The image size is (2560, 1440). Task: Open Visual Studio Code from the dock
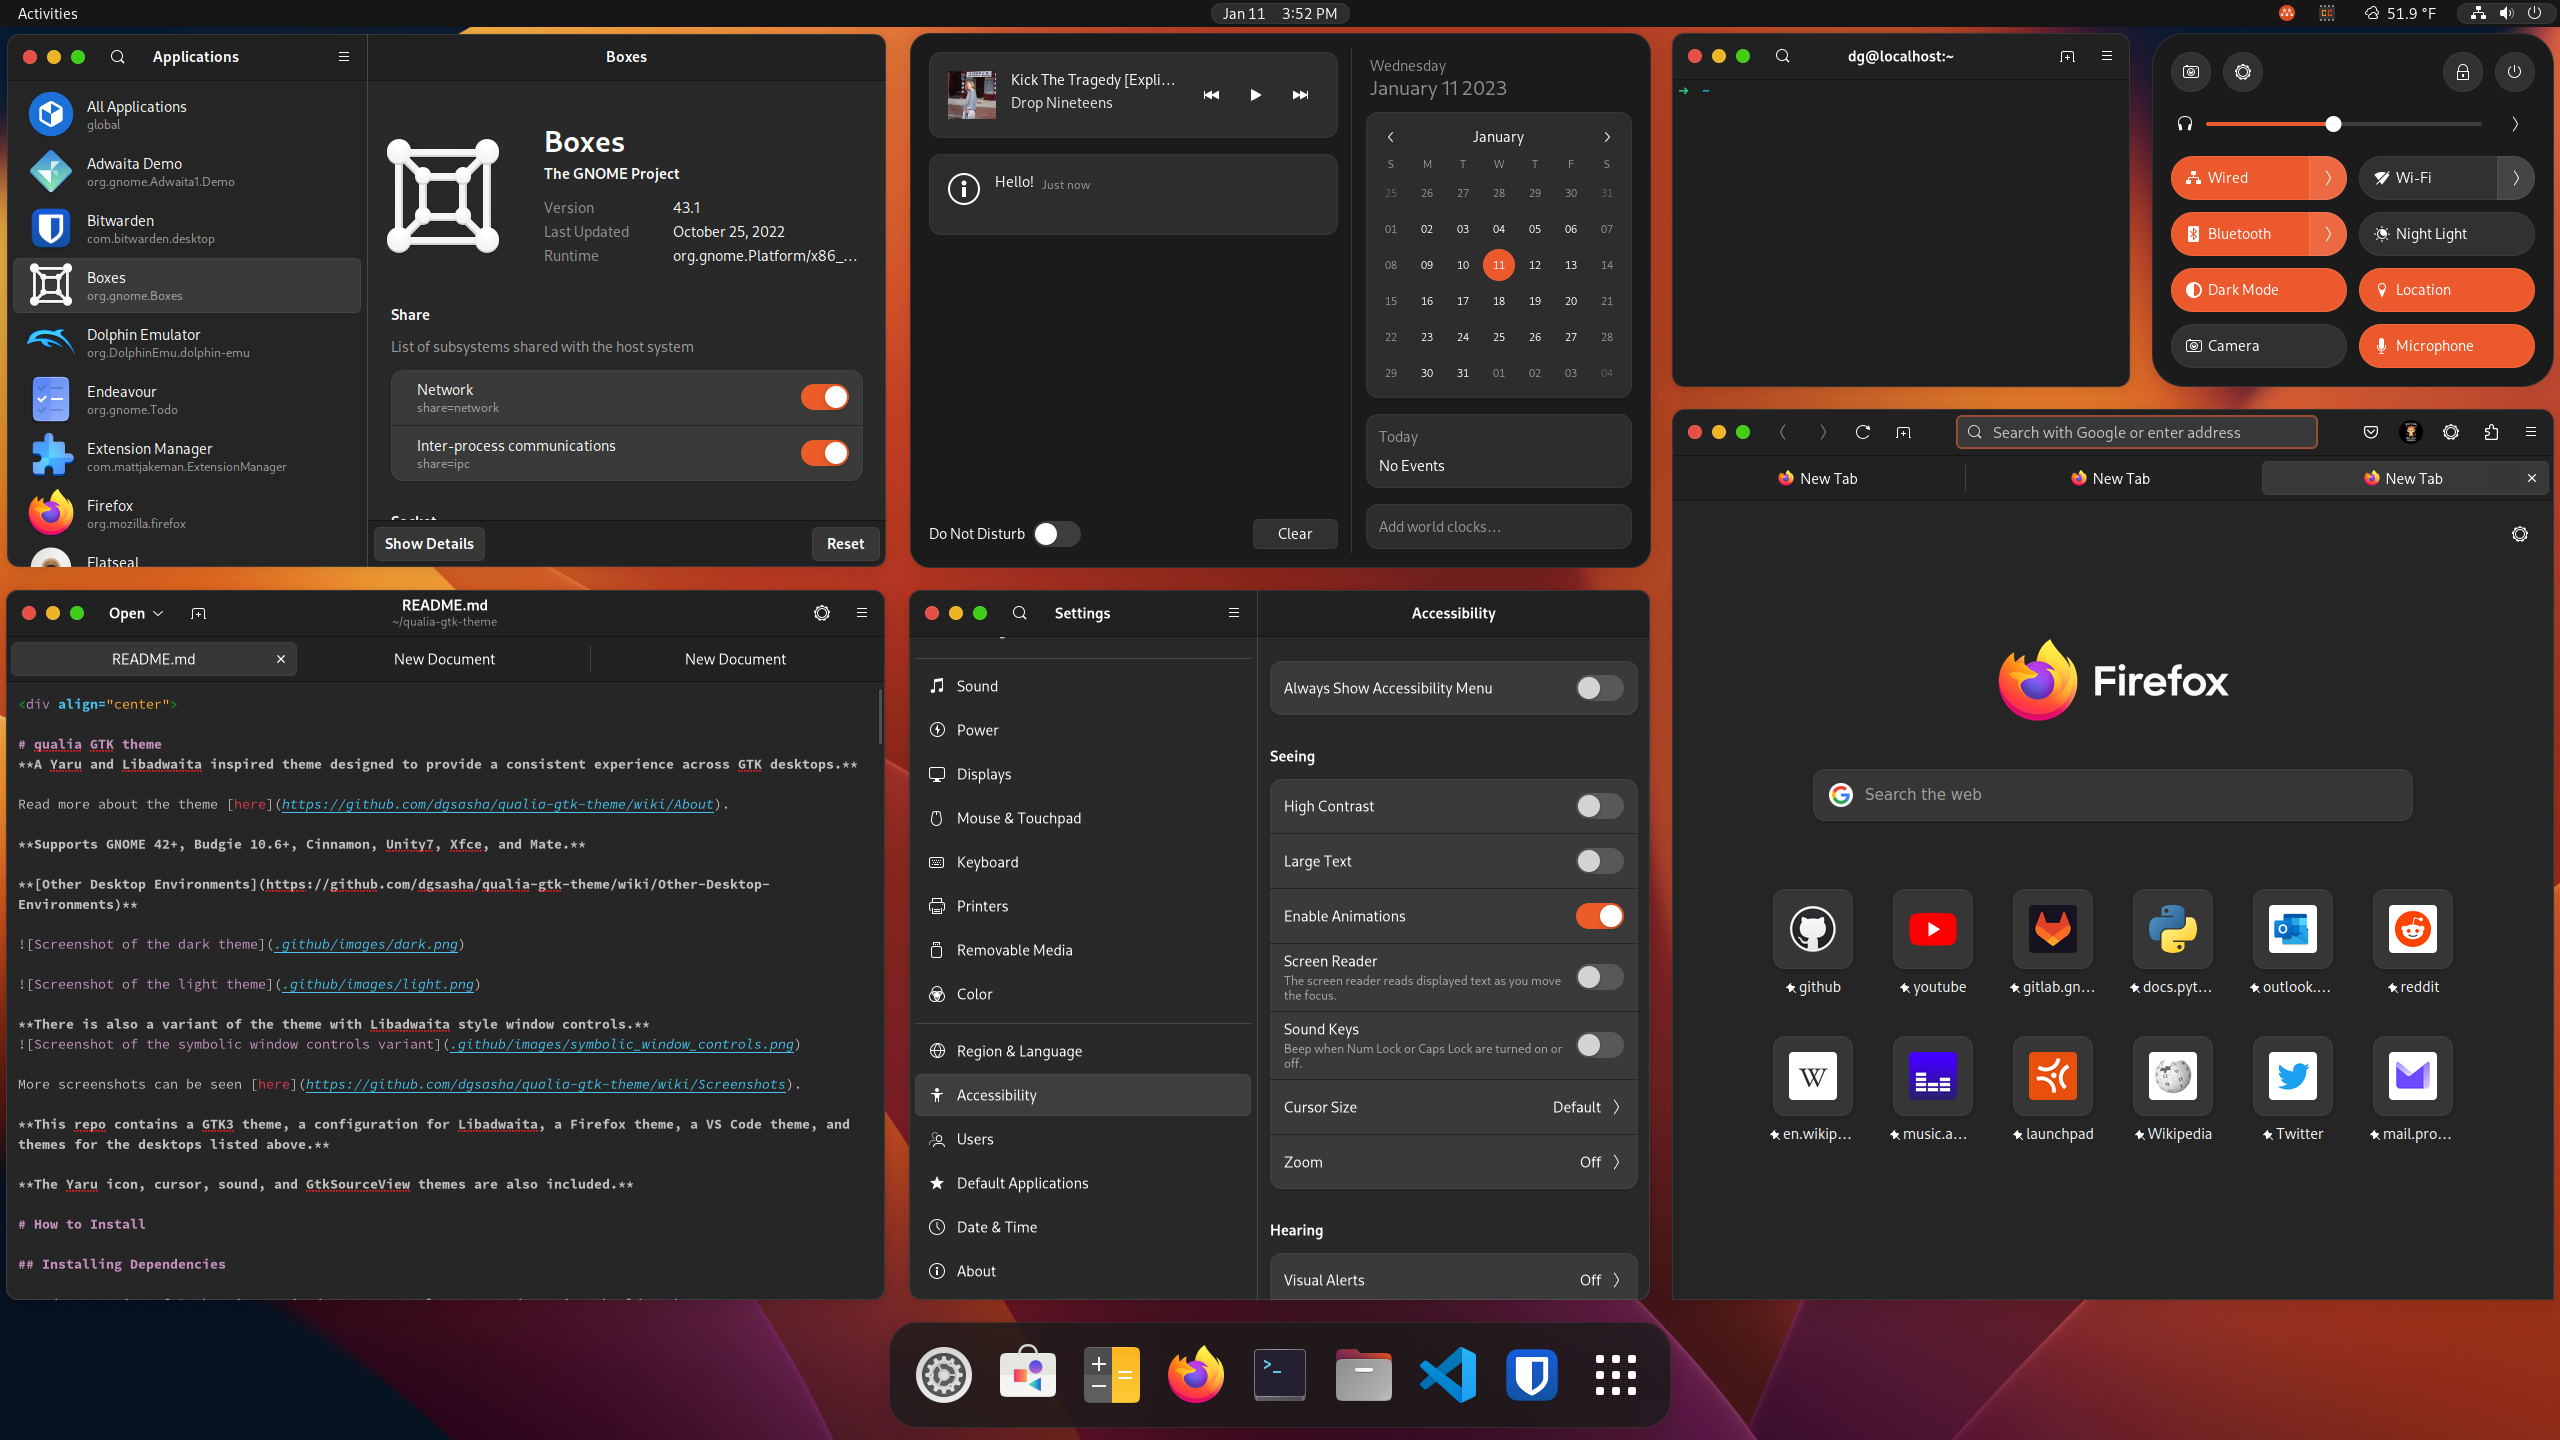coord(1447,1375)
